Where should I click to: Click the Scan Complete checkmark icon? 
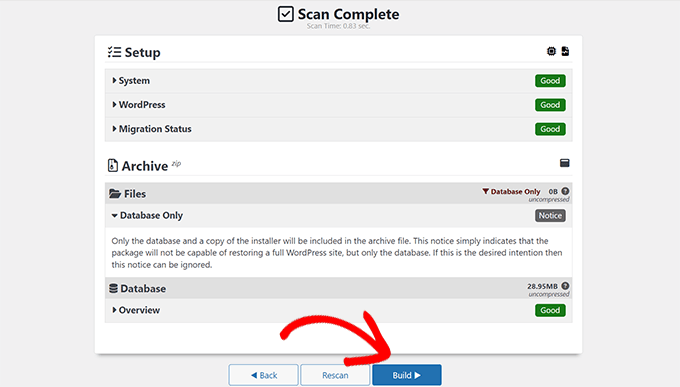coord(286,14)
